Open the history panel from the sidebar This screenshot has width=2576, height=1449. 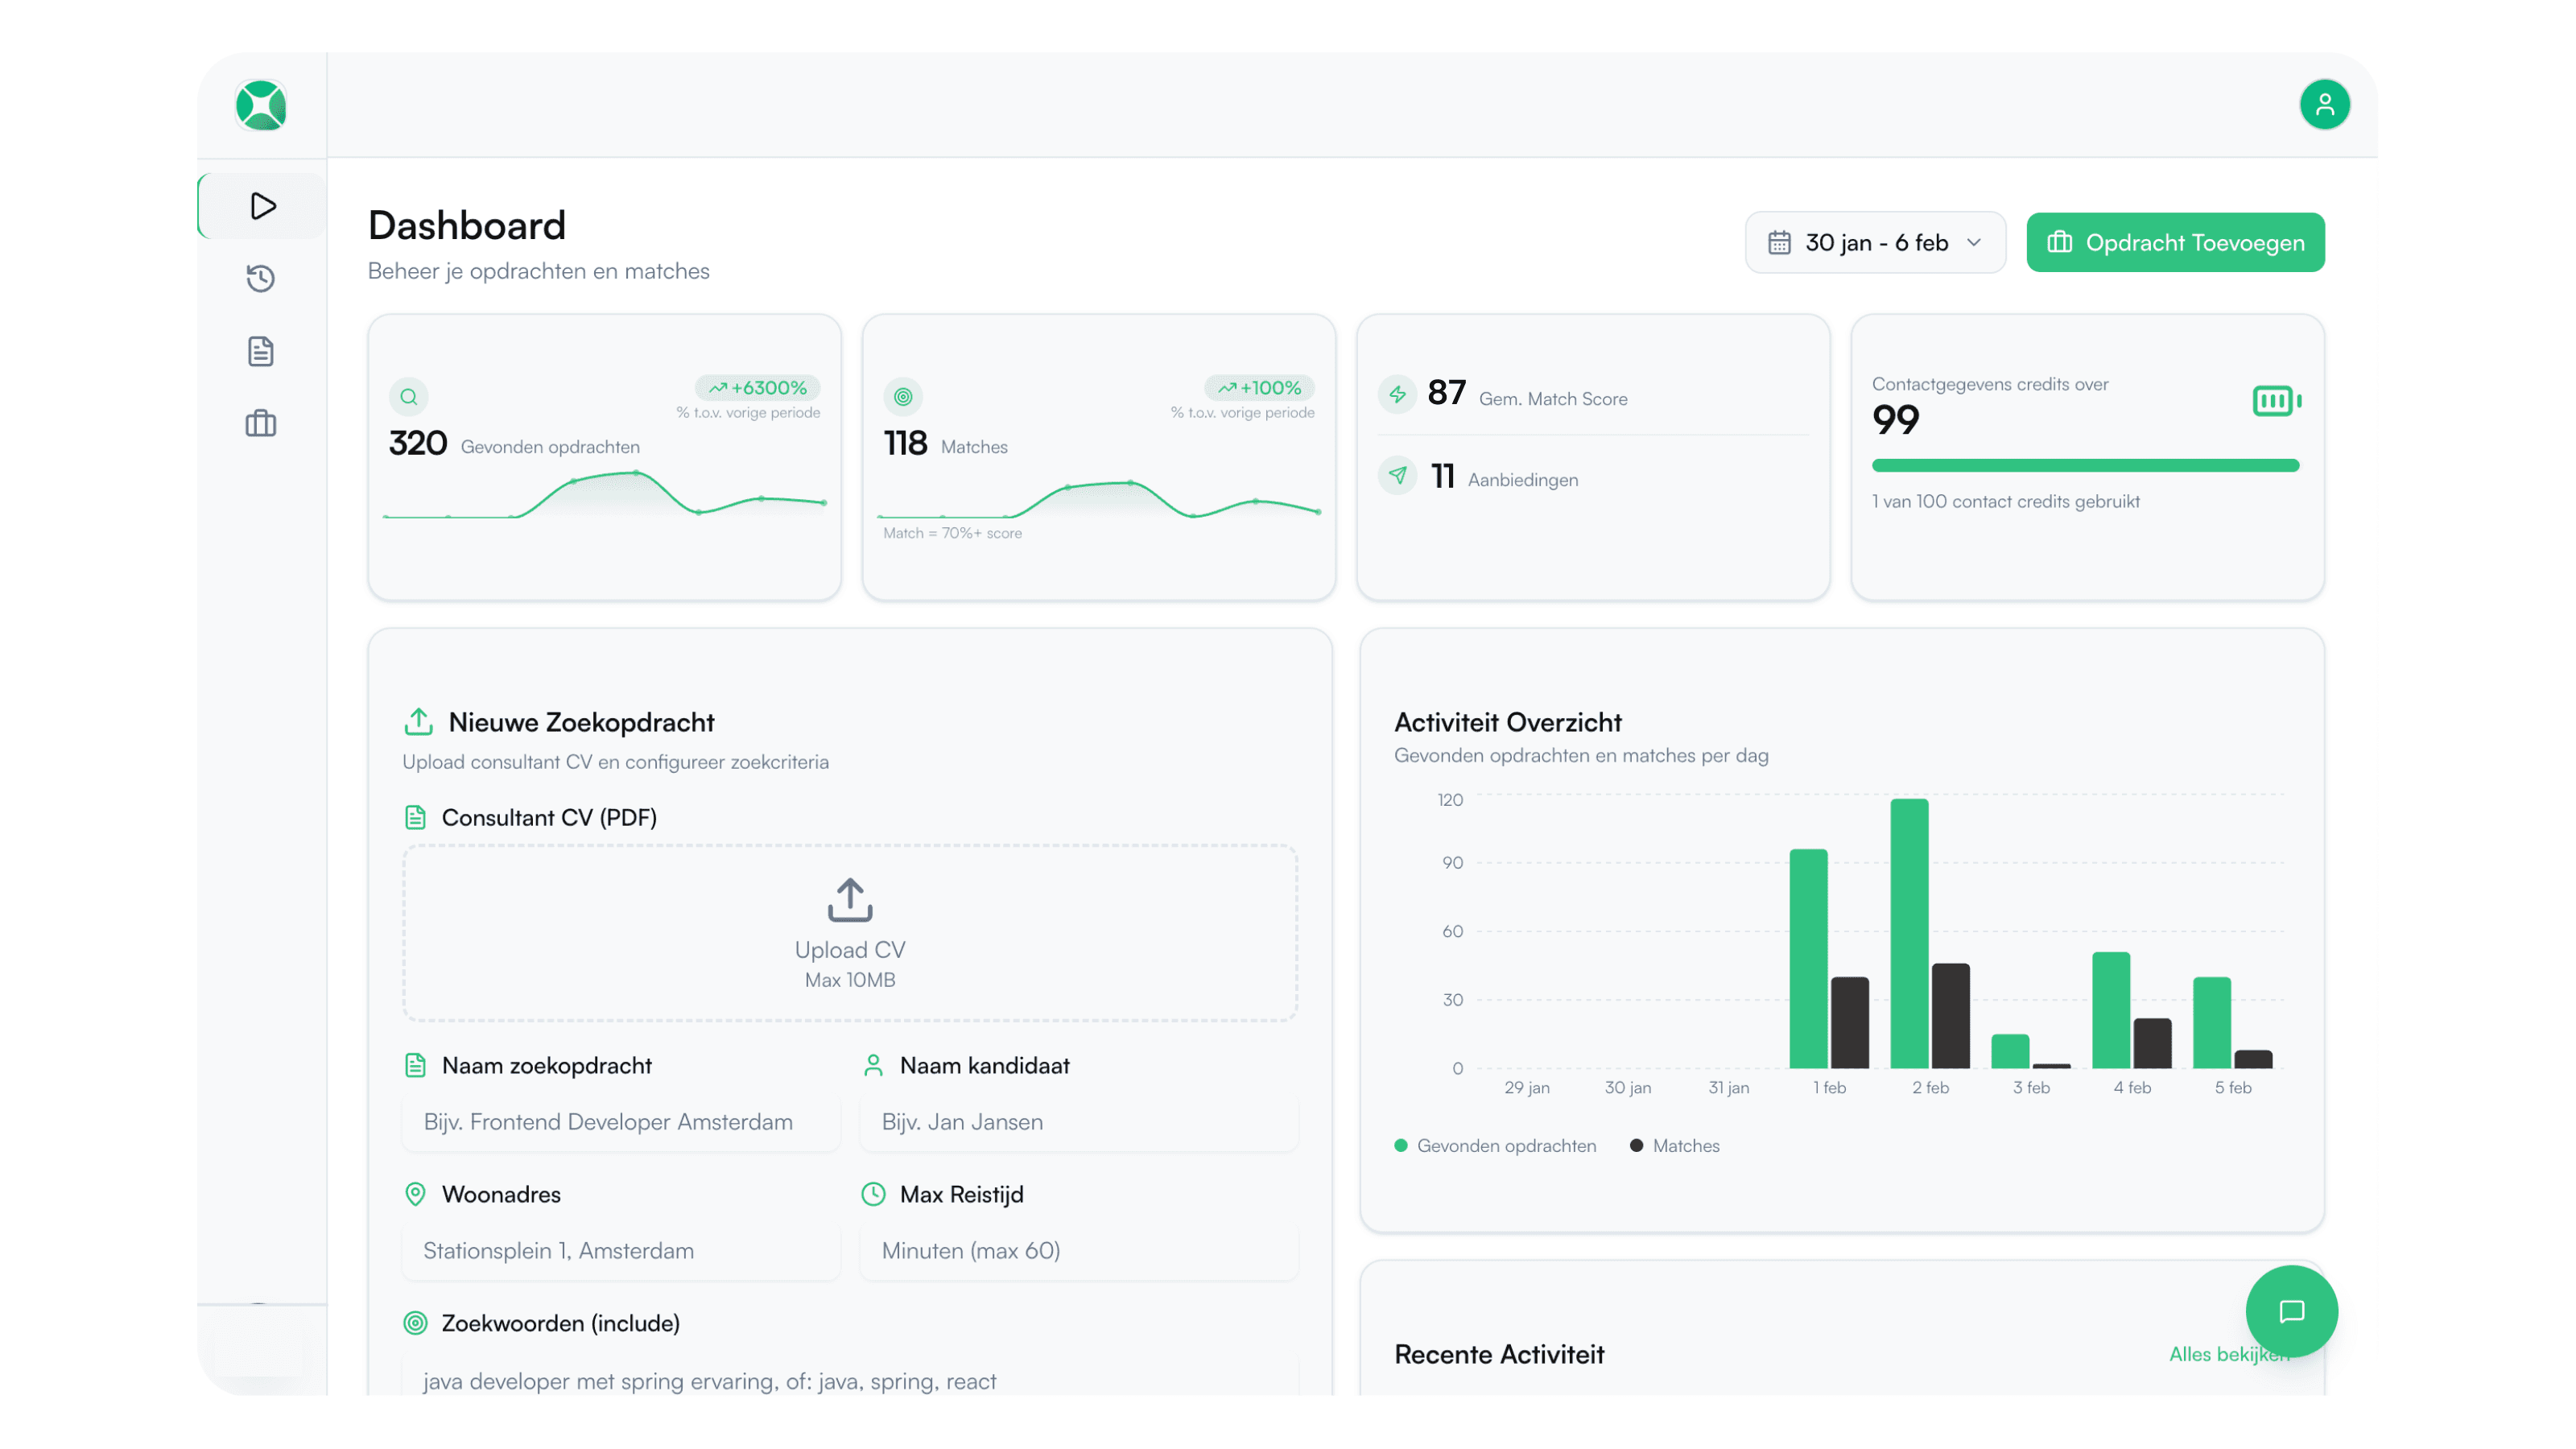tap(260, 278)
